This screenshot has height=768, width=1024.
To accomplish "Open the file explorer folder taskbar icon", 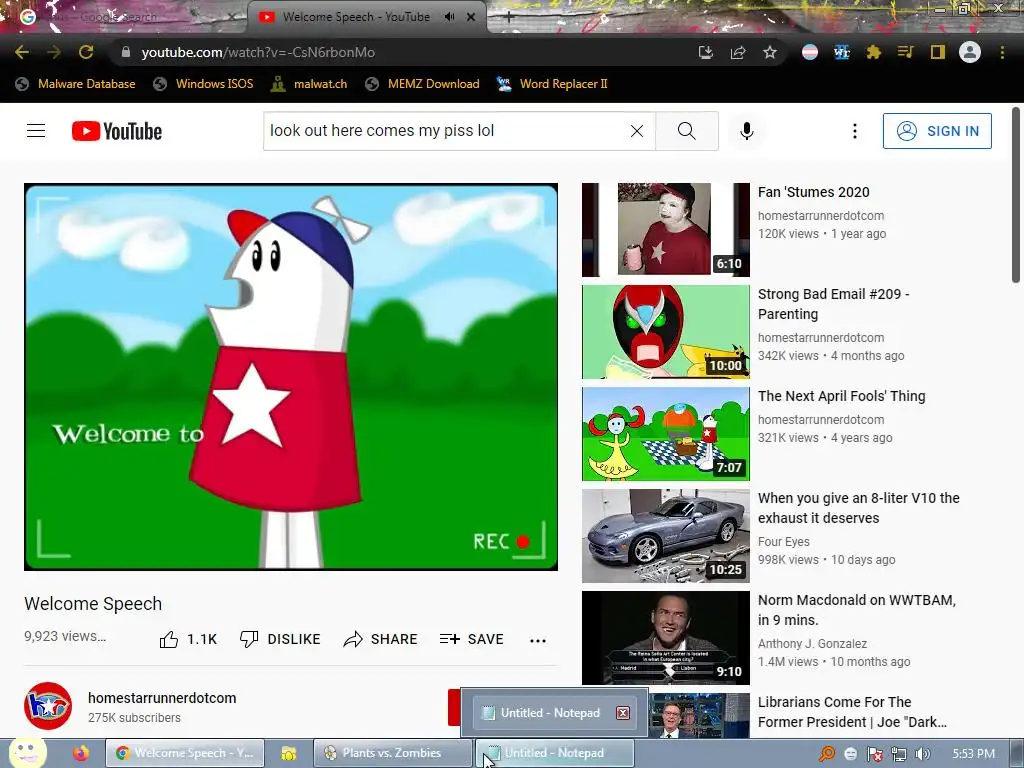I will pyautogui.click(x=288, y=753).
